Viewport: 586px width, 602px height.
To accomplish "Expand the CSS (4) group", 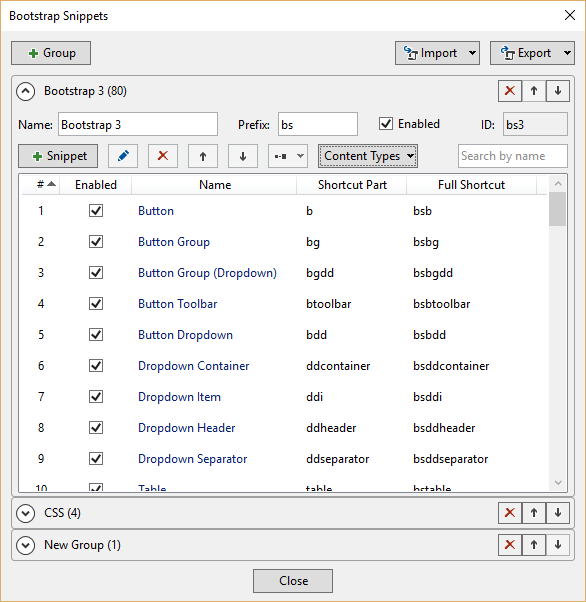I will point(26,513).
